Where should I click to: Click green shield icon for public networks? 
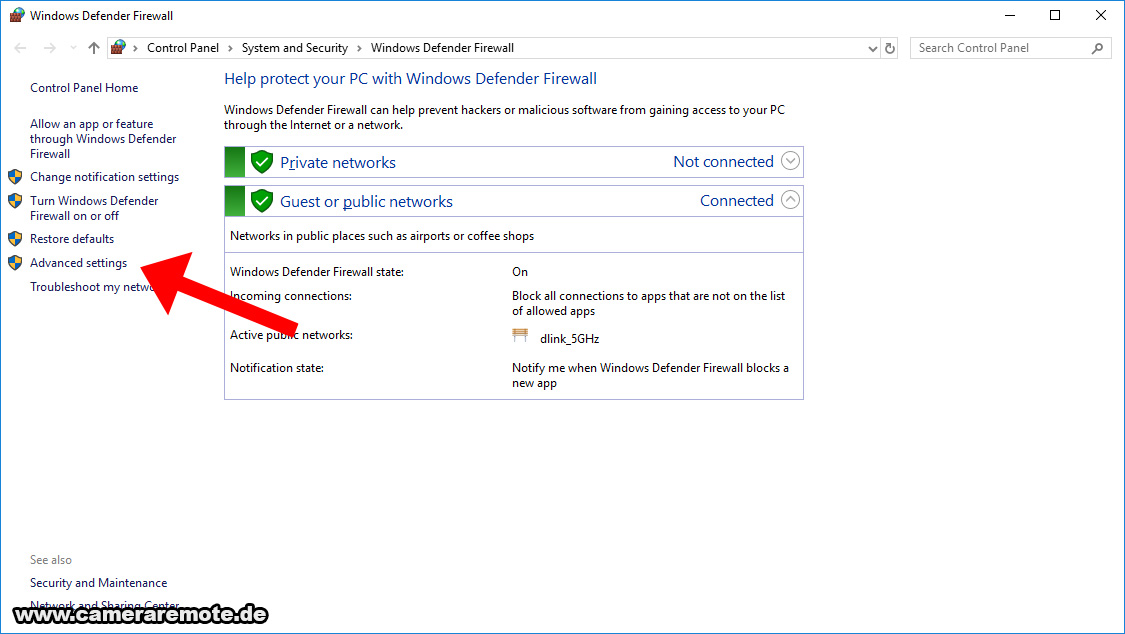(x=262, y=201)
